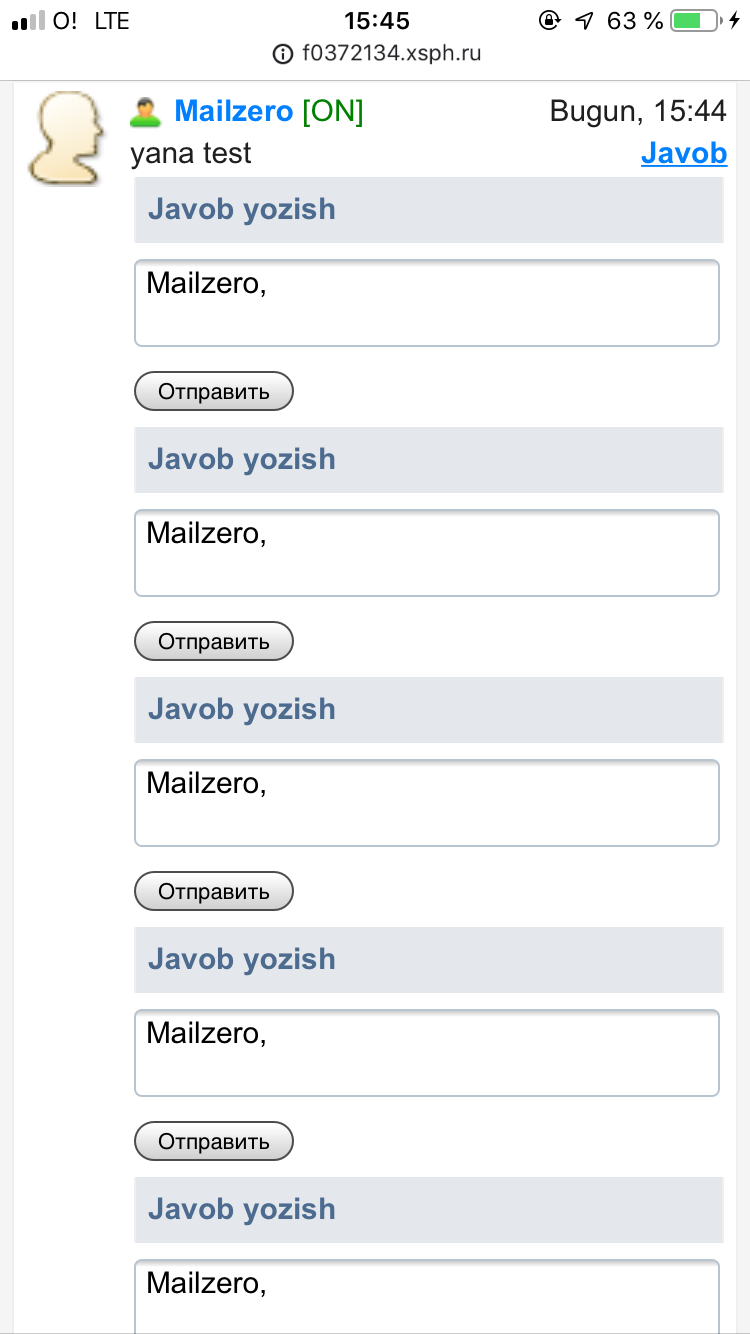Focus the first Mailzero reply text field
This screenshot has height=1334, width=750.
pos(427,303)
